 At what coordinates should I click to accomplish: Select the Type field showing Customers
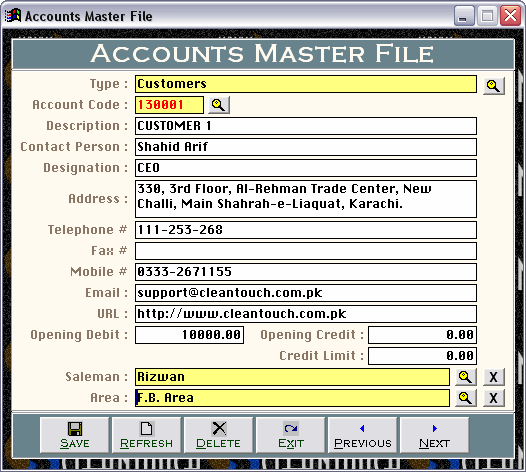pyautogui.click(x=306, y=84)
